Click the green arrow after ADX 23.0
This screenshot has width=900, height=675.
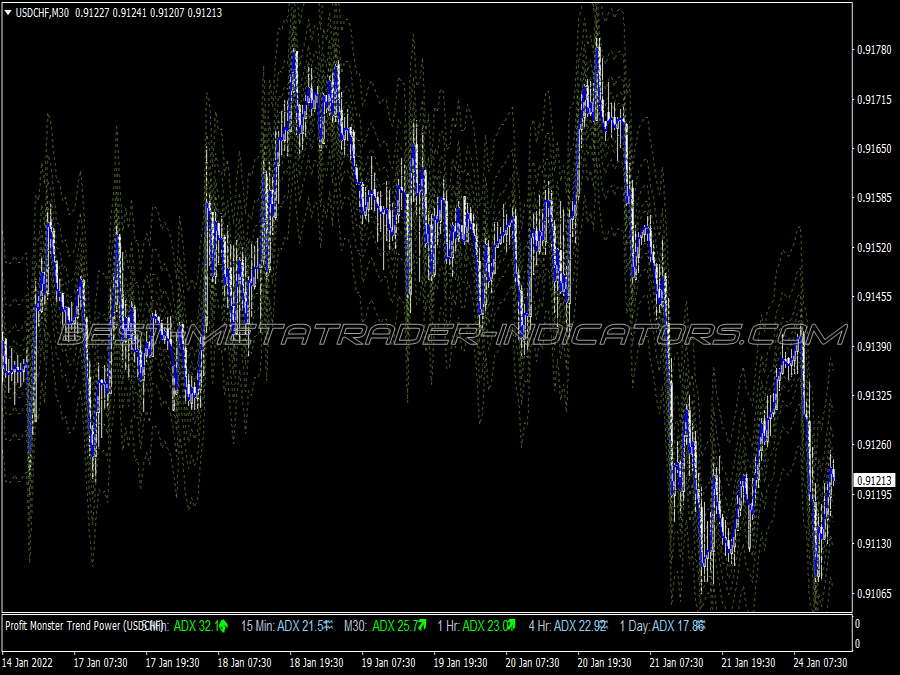[511, 625]
